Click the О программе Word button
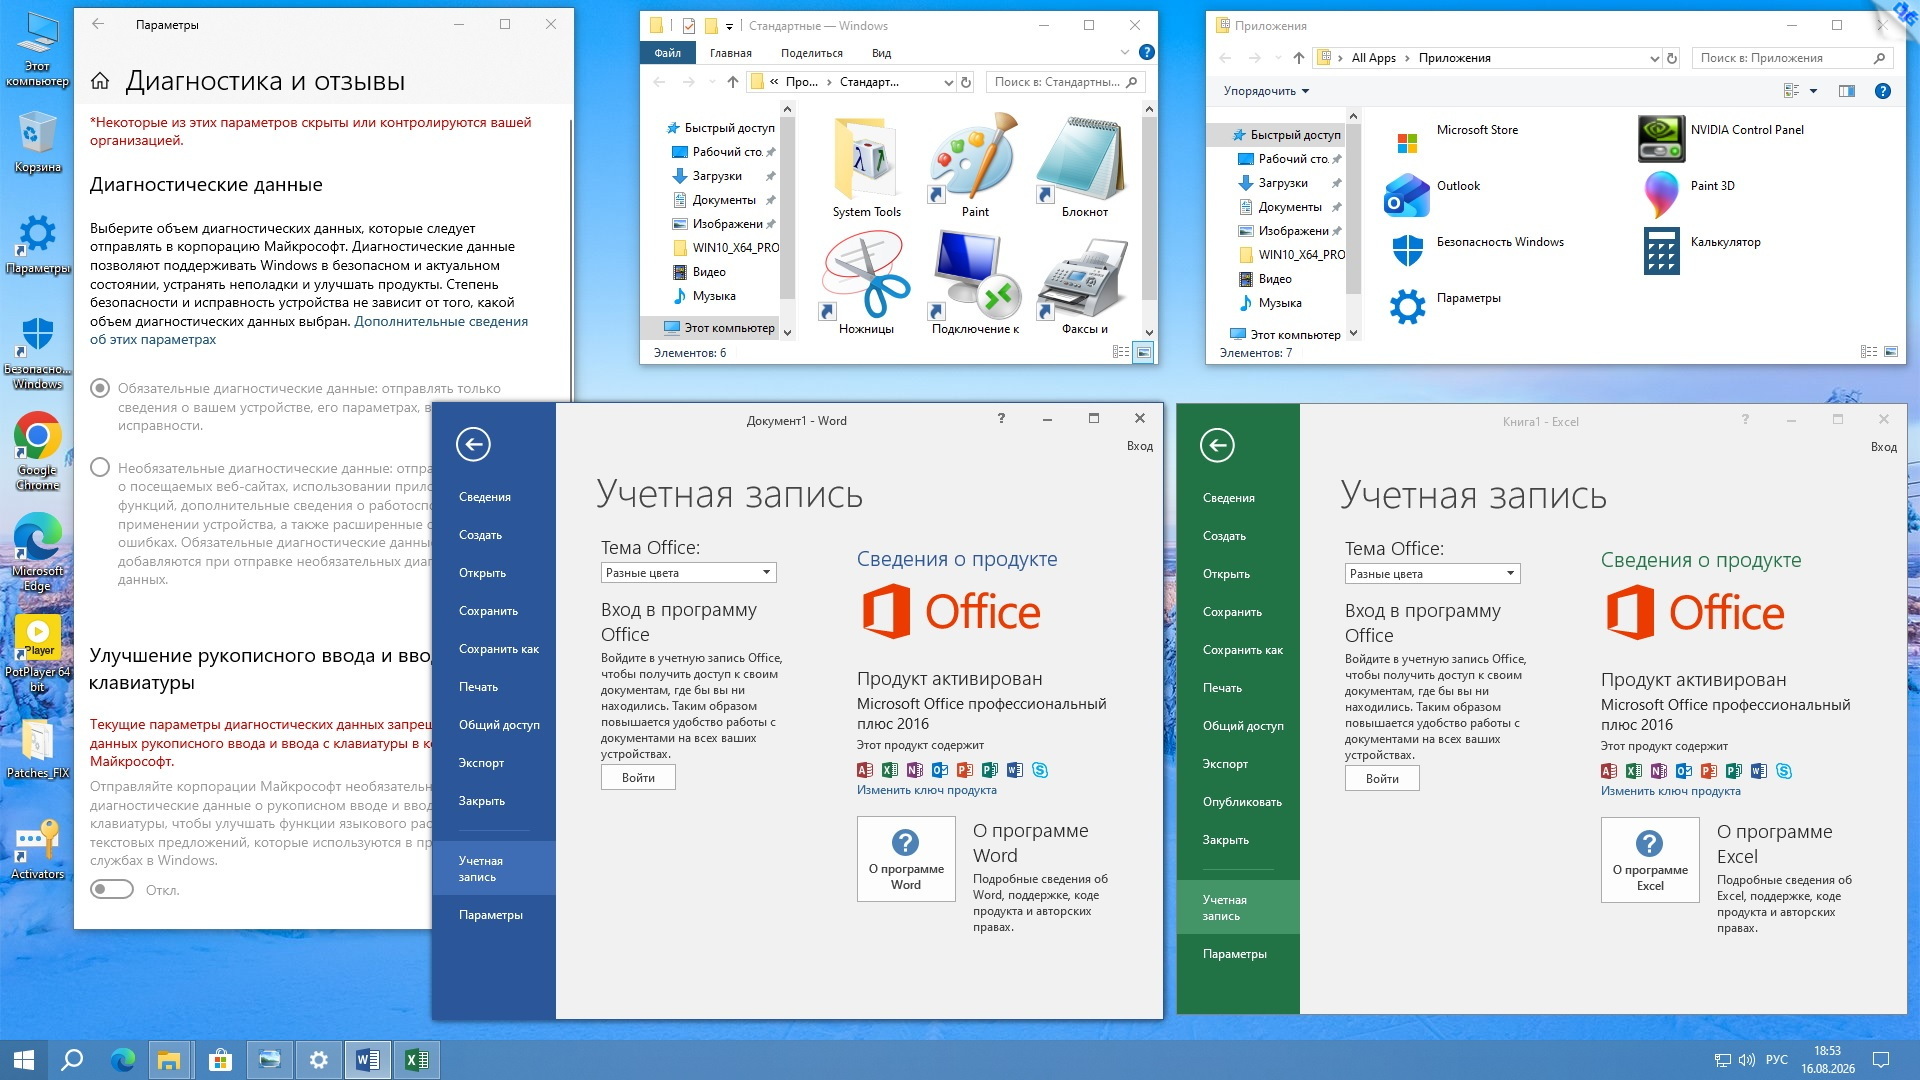 (906, 859)
